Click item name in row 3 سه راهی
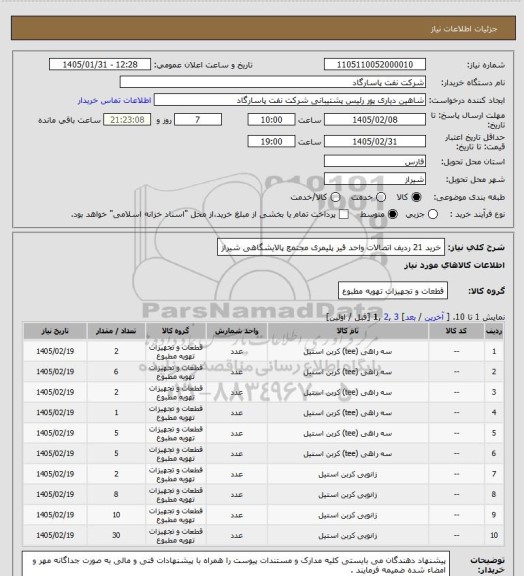The height and width of the screenshot is (576, 524). [348, 392]
